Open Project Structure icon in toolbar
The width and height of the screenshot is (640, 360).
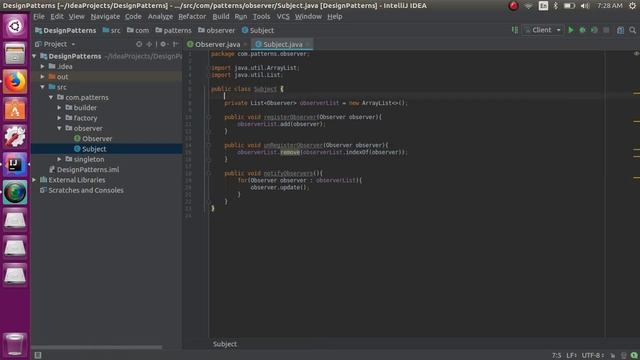[x=620, y=30]
